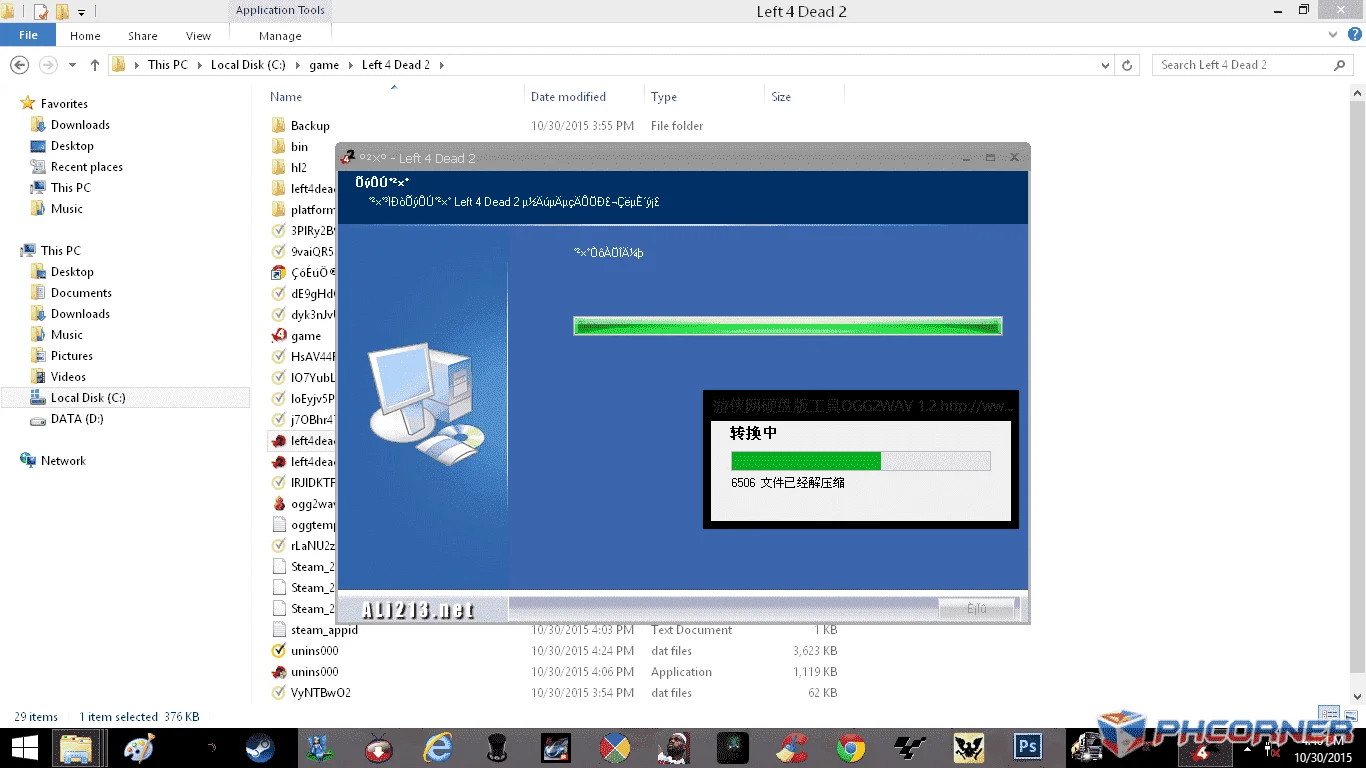This screenshot has width=1366, height=768.
Task: Click the Properties icon in quick access toolbar
Action: pyautogui.click(x=41, y=12)
